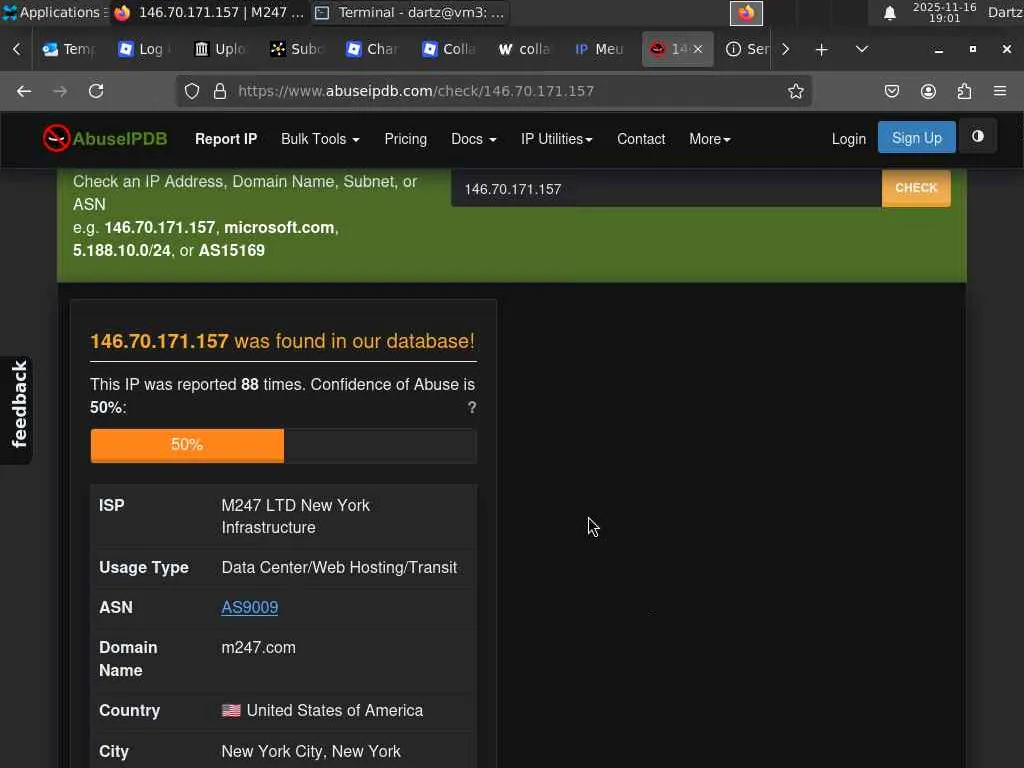
Task: Bookmark this page with star icon
Action: click(x=795, y=91)
